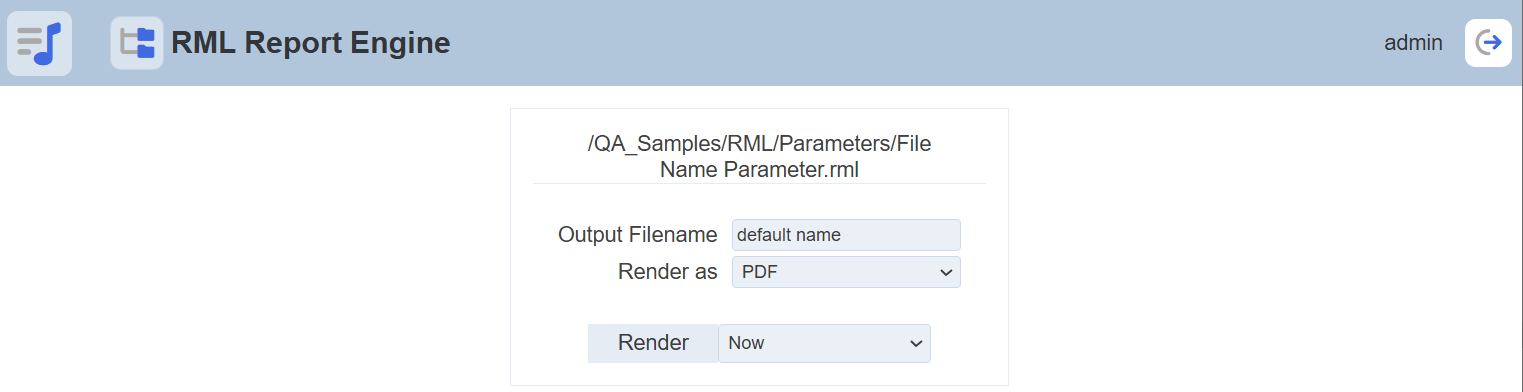Expand the Render as format dropdown
The height and width of the screenshot is (392, 1523).
point(846,272)
